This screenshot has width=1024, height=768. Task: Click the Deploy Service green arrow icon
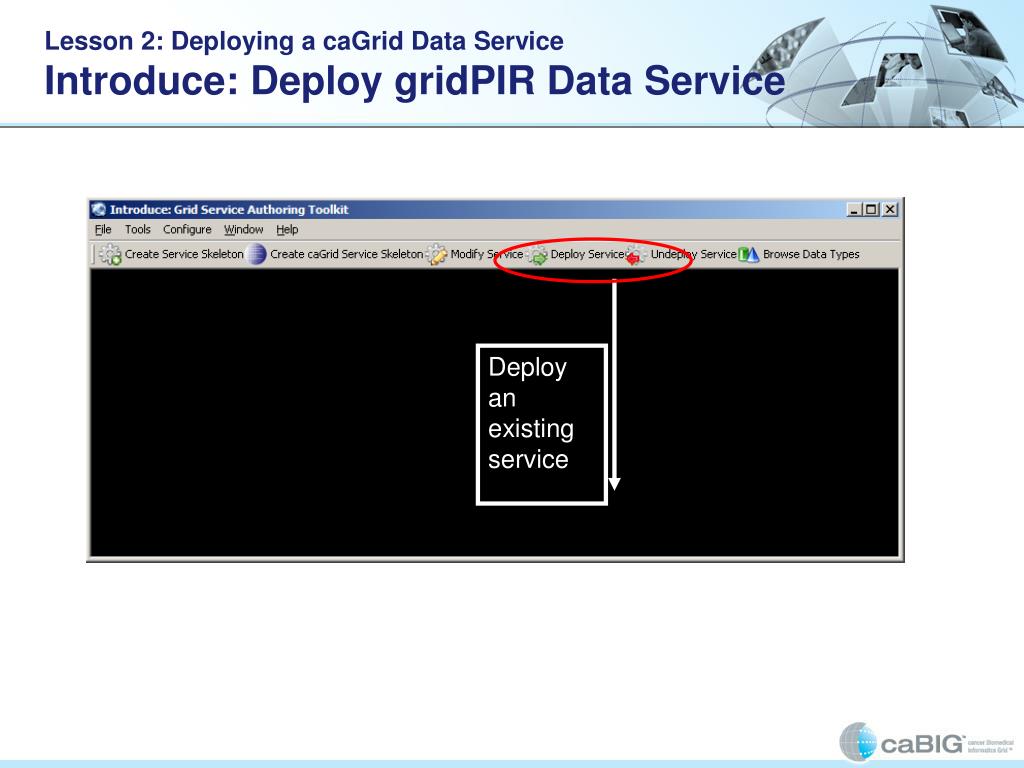click(x=537, y=255)
